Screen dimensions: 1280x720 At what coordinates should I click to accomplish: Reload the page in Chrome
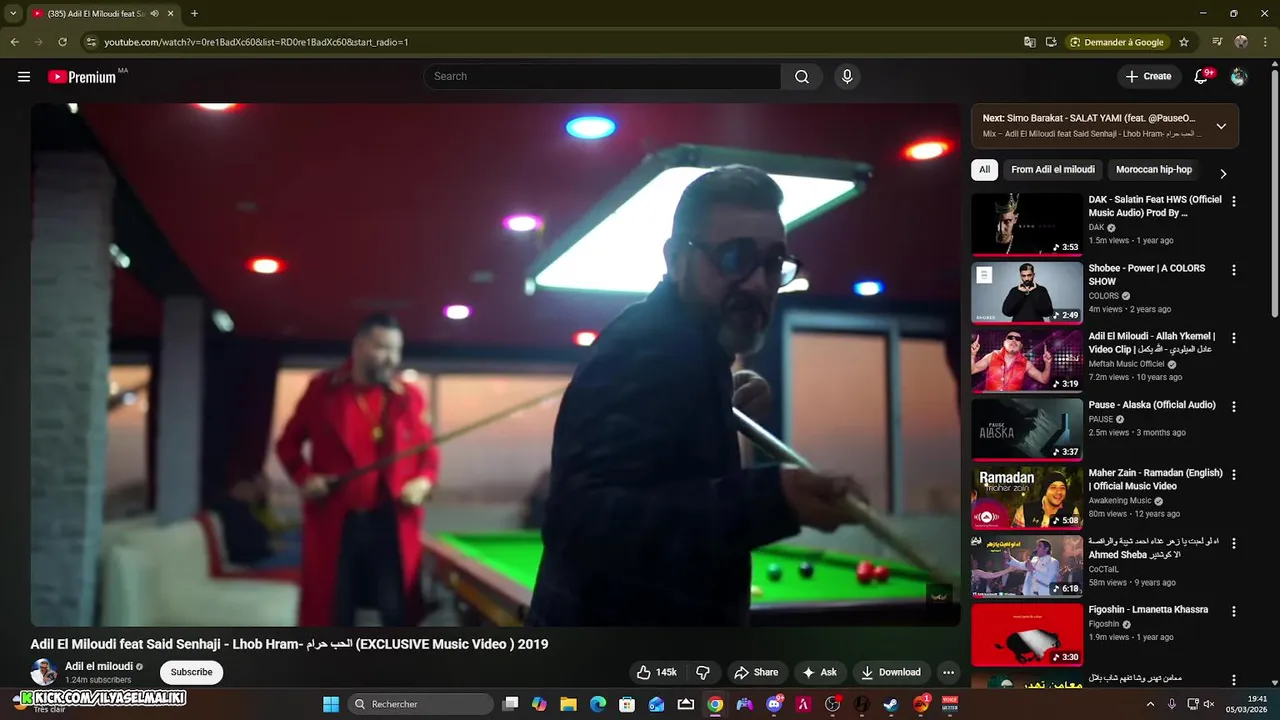click(x=62, y=42)
